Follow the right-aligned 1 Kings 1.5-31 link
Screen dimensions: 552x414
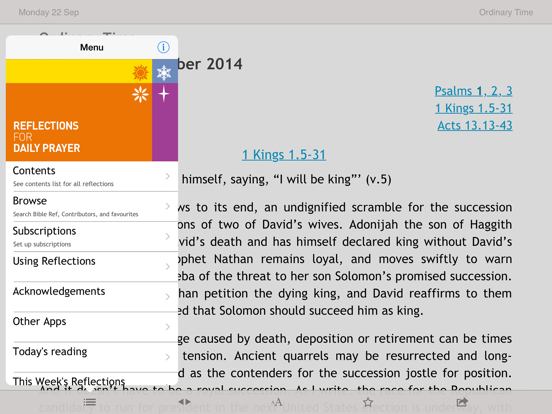coord(474,108)
